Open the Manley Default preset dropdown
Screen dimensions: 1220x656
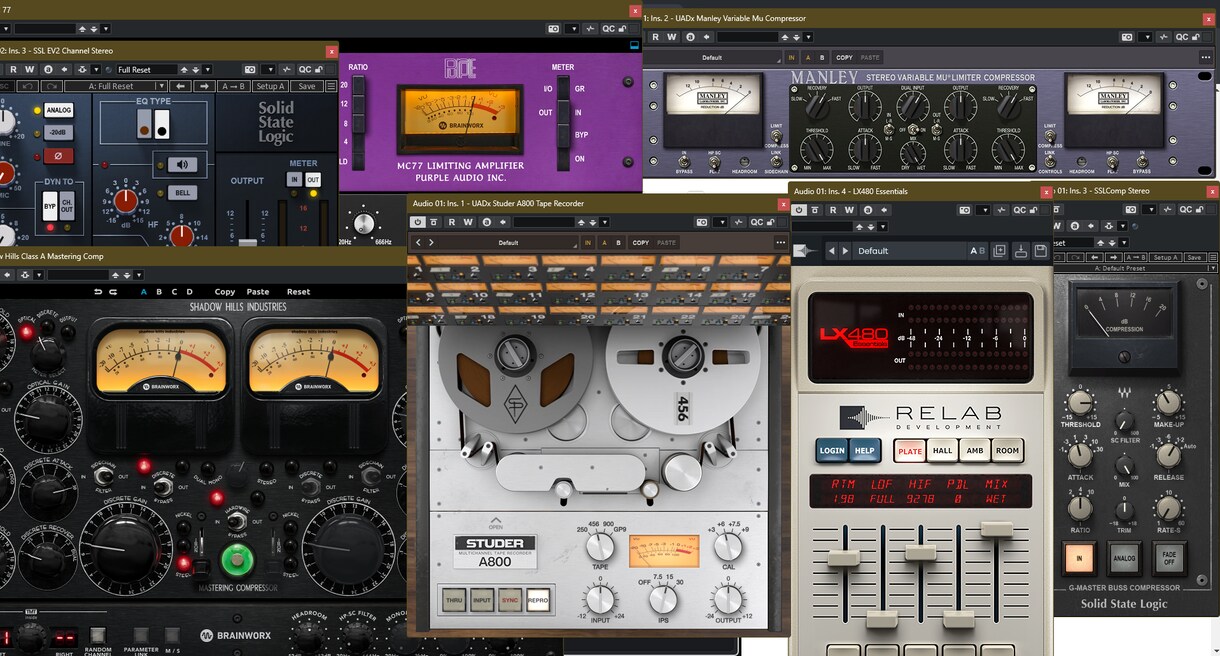click(712, 58)
